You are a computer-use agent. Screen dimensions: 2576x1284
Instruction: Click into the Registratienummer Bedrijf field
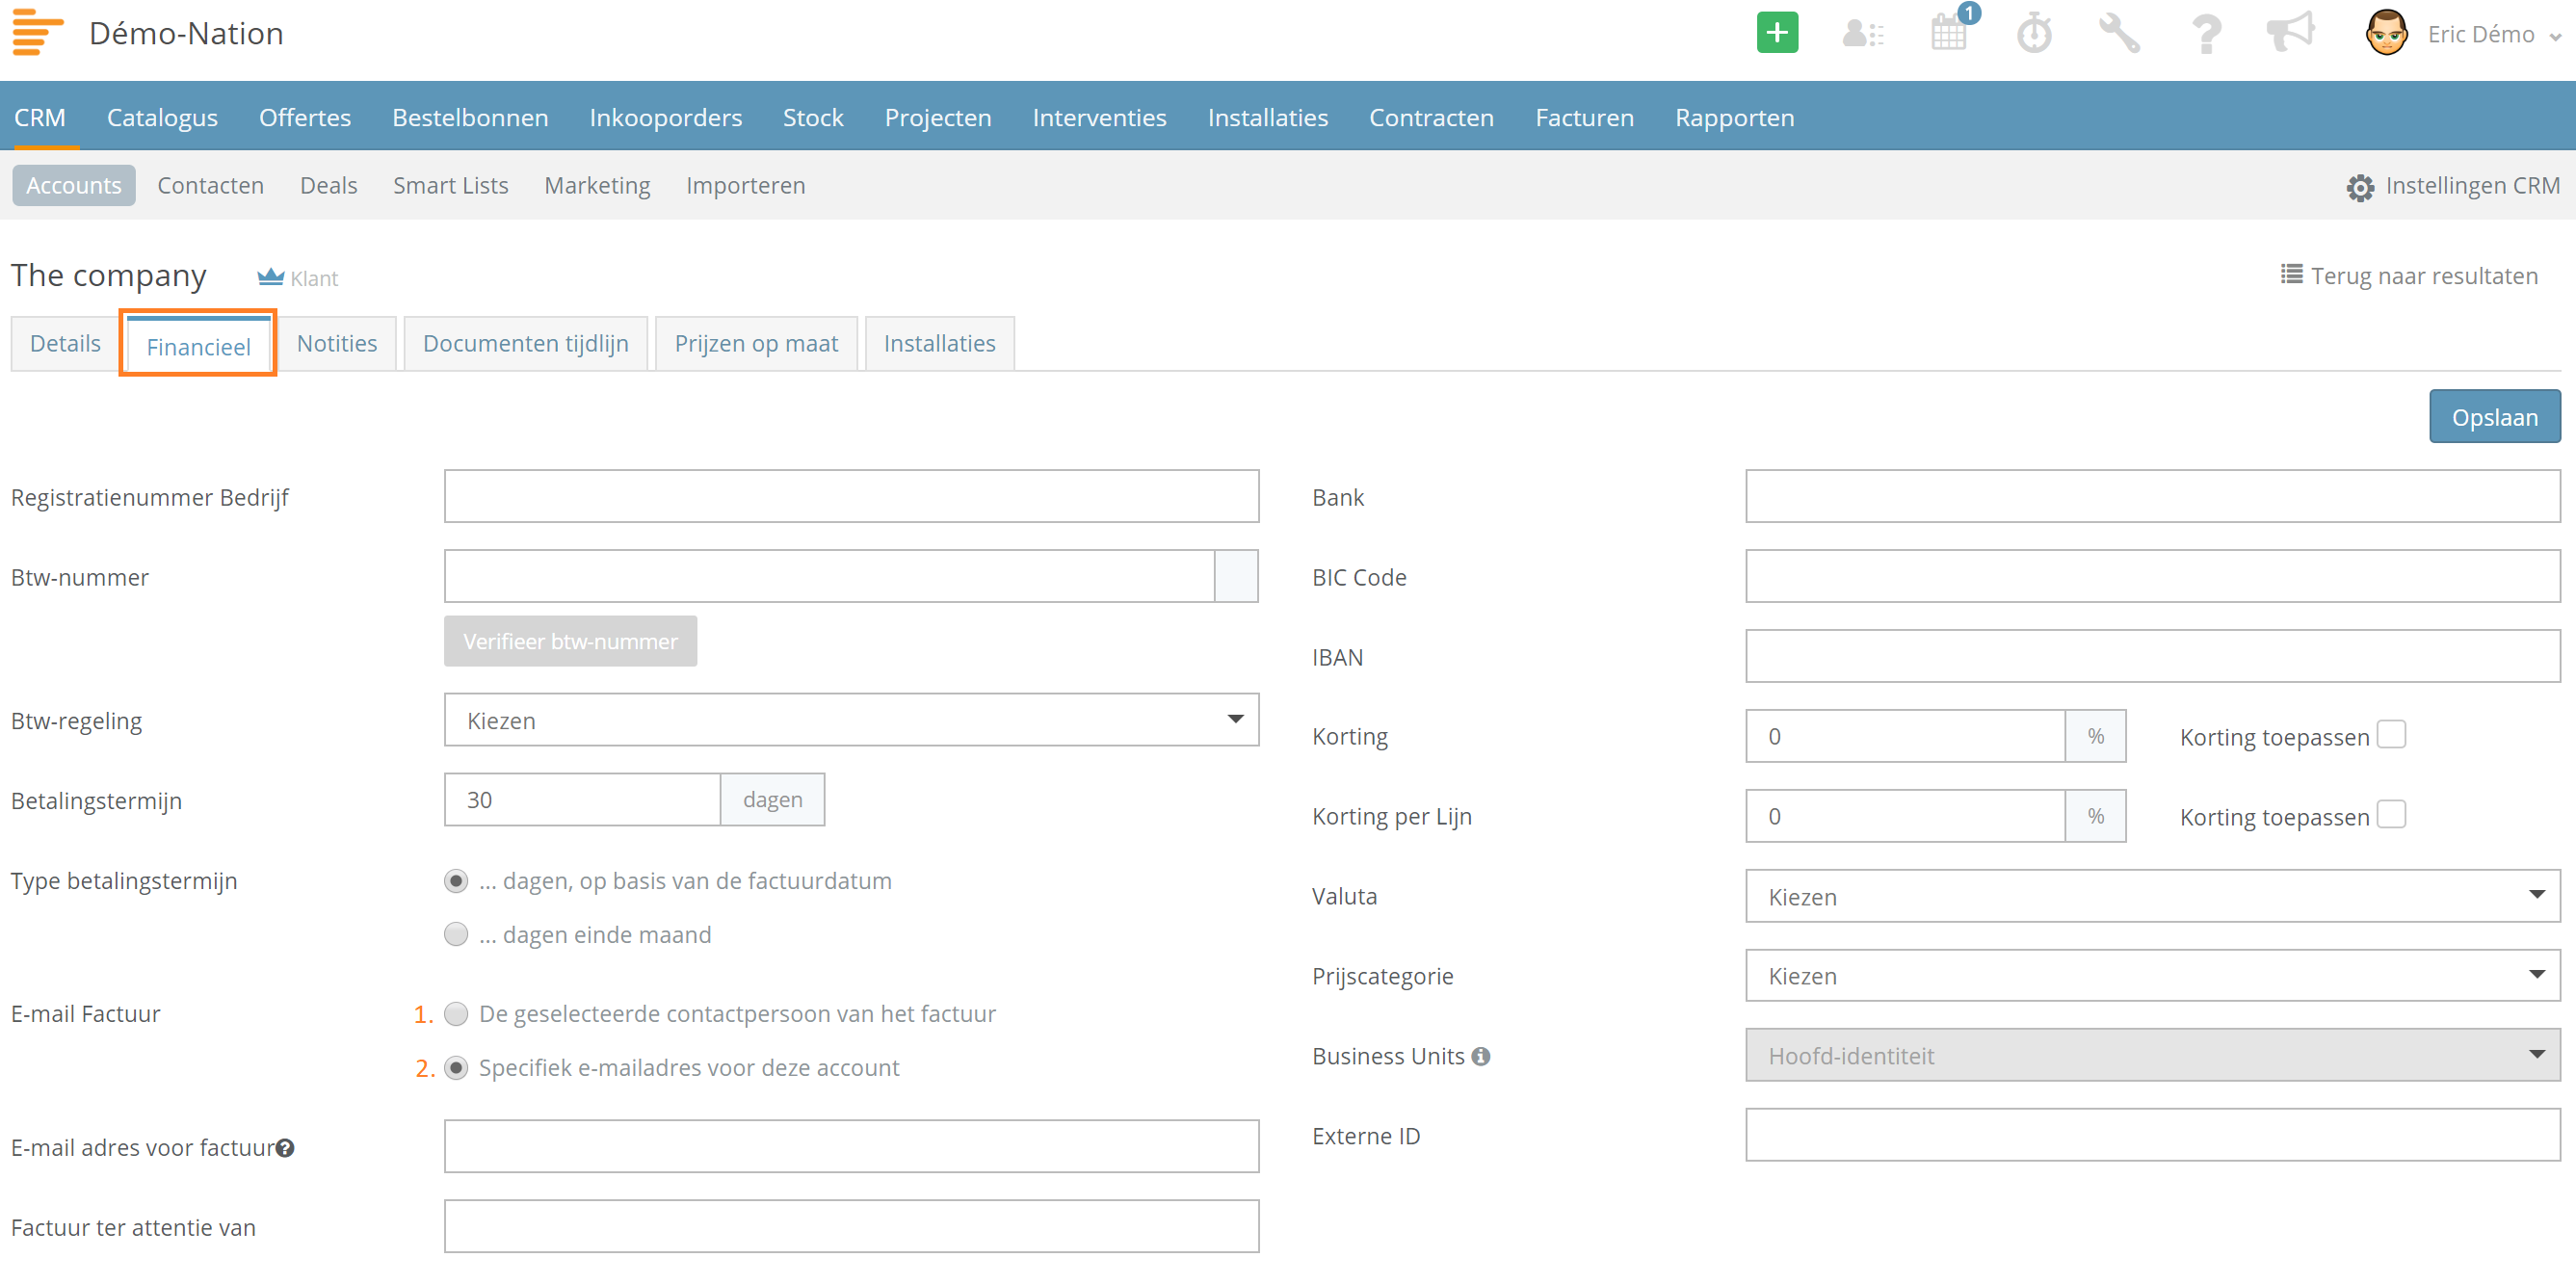coord(851,496)
